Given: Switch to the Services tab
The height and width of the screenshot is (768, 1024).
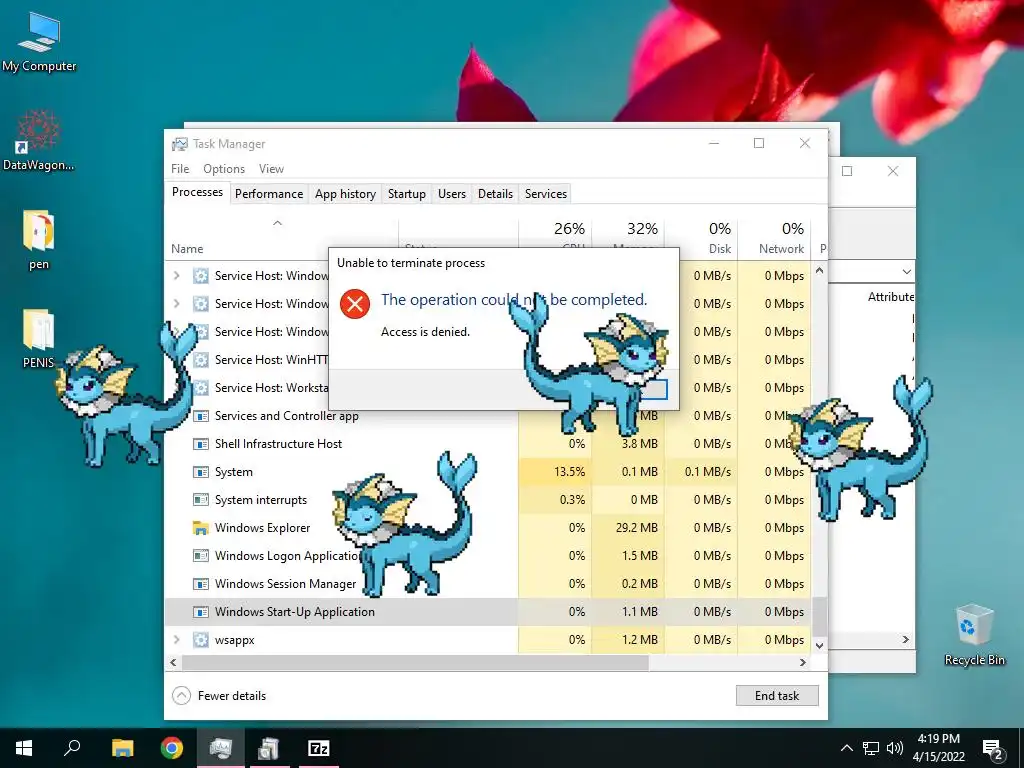Looking at the screenshot, I should pos(546,194).
